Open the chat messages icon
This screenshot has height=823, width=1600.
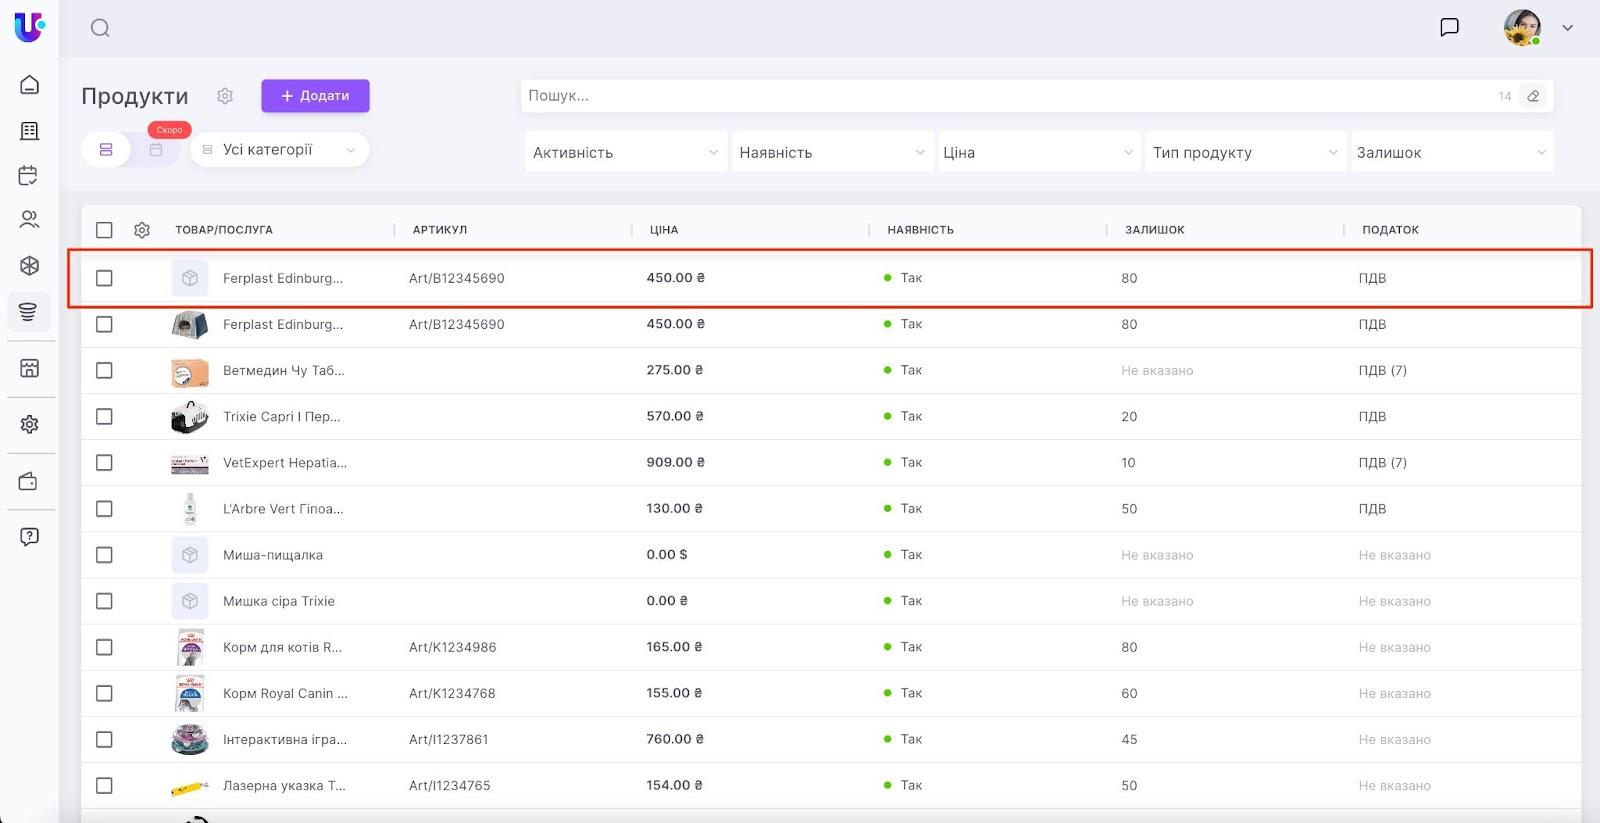(1449, 27)
